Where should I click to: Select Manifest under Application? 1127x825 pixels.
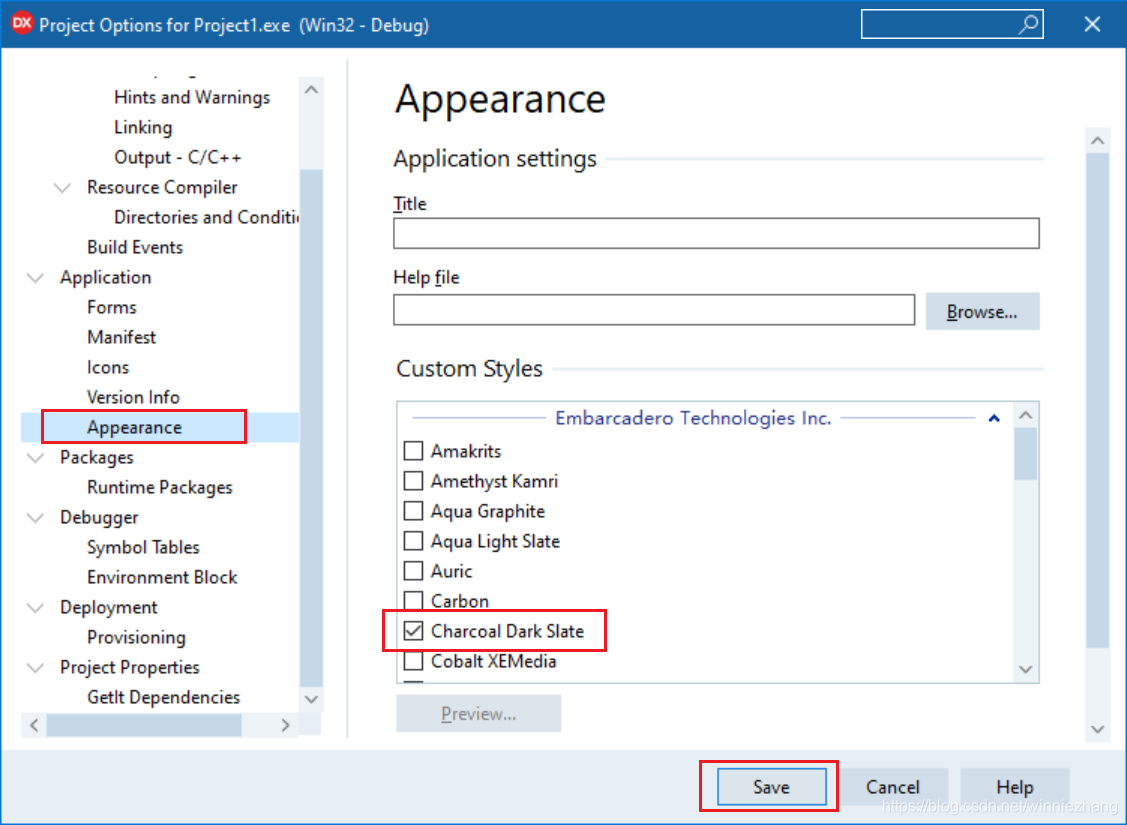[121, 337]
